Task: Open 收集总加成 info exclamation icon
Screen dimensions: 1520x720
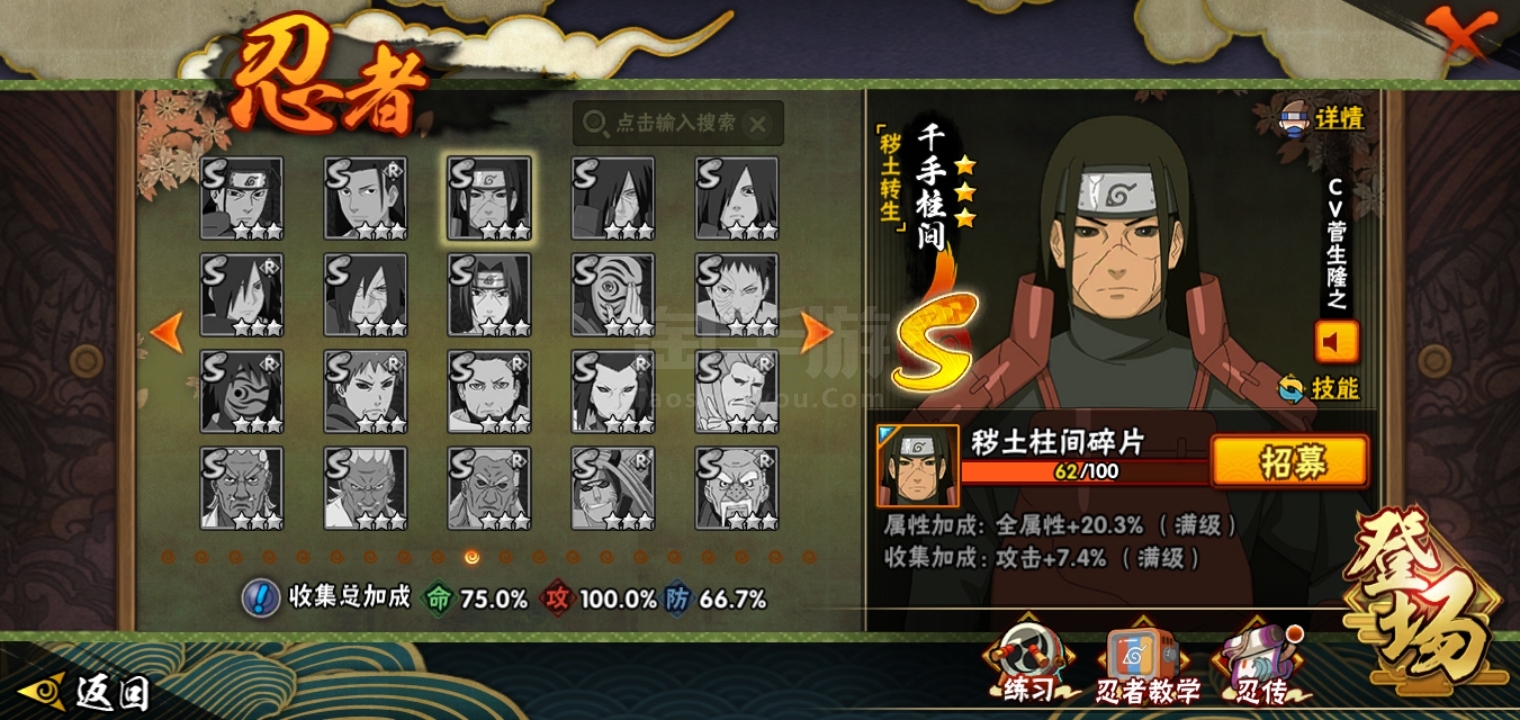Action: pos(260,598)
